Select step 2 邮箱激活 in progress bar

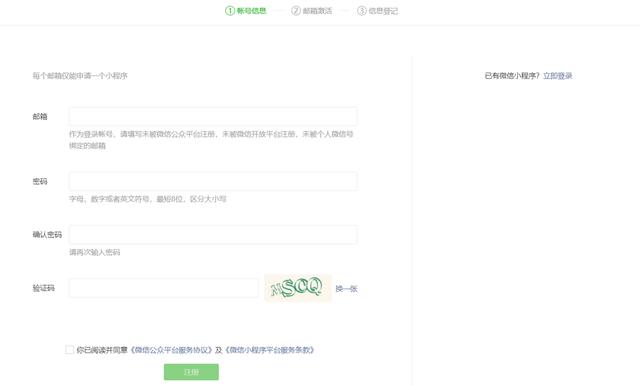pos(312,11)
